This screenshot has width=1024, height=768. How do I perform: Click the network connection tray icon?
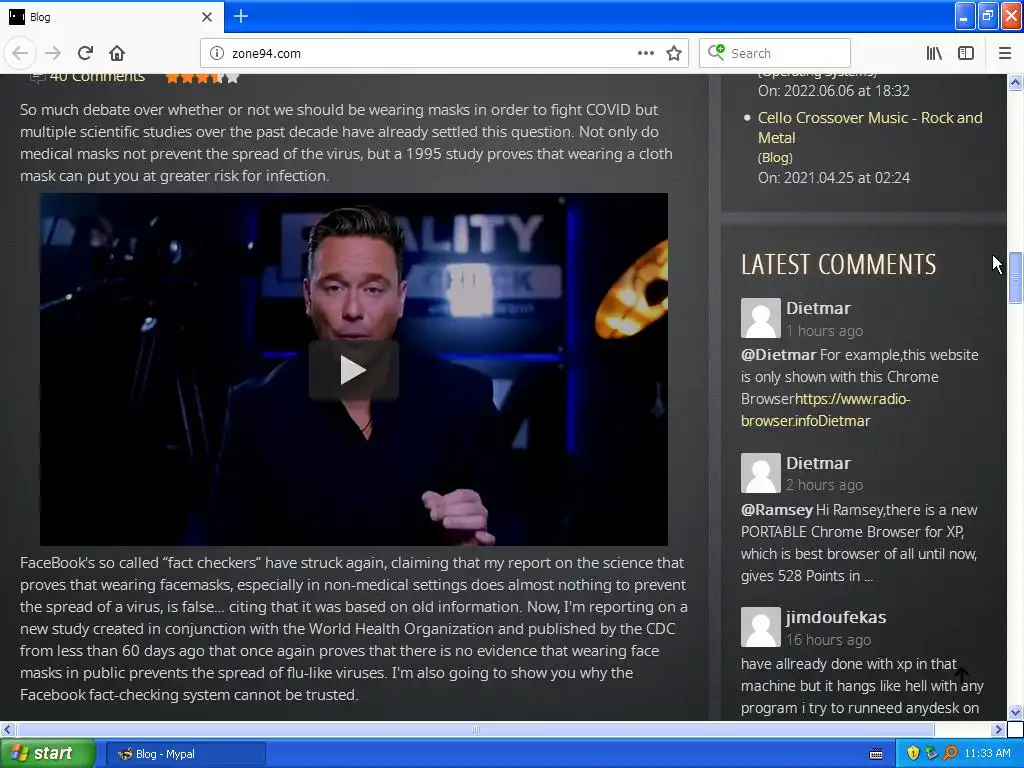pyautogui.click(x=931, y=754)
